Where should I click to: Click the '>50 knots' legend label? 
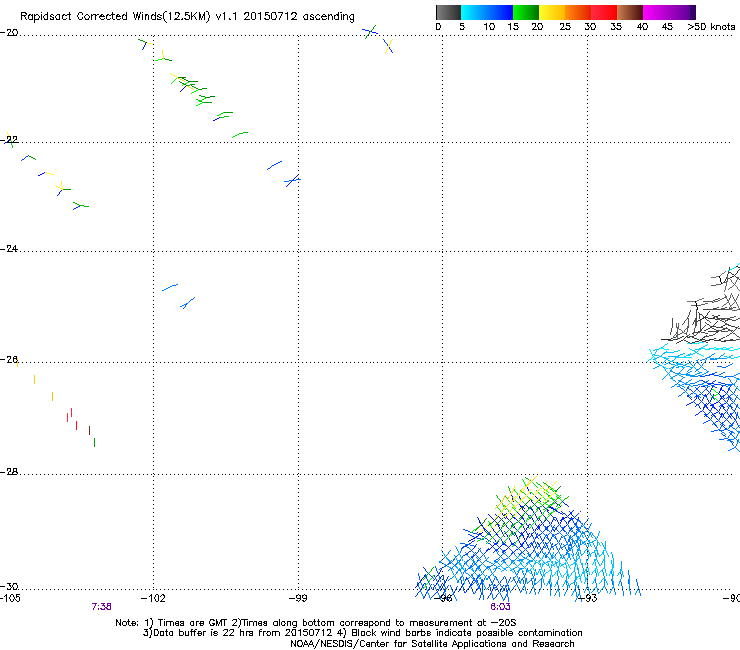[711, 27]
